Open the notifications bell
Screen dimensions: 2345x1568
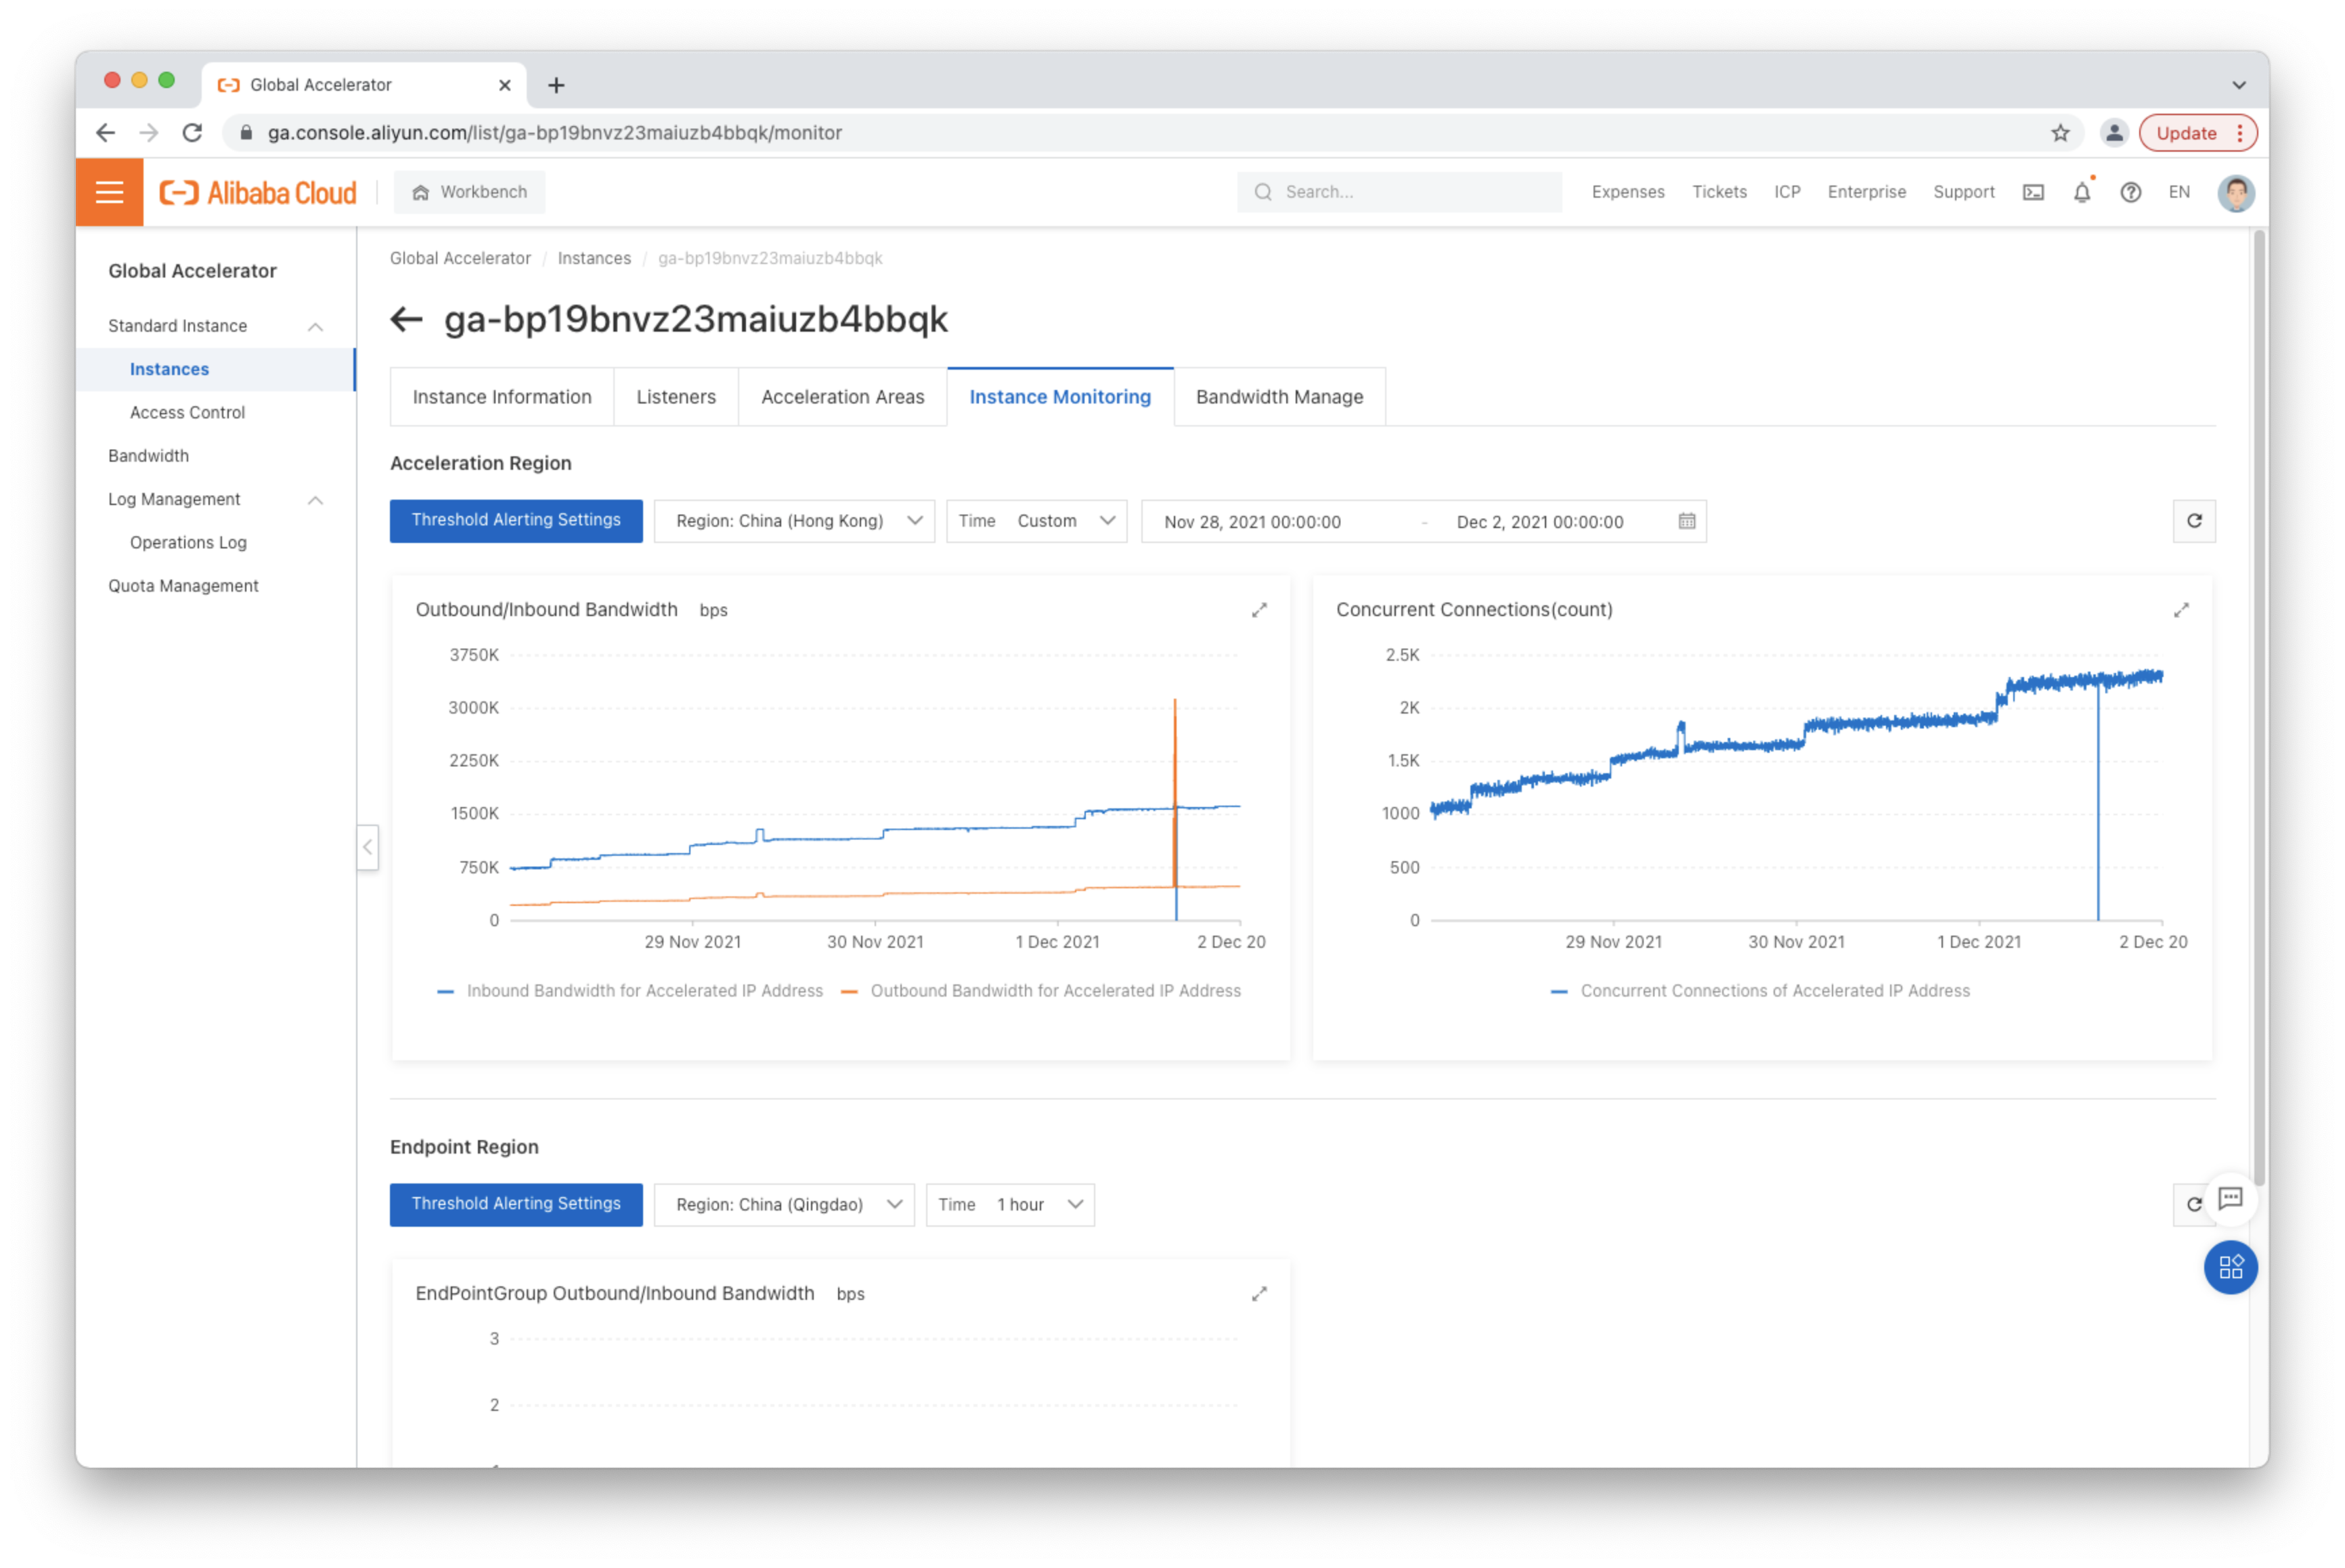(2082, 192)
